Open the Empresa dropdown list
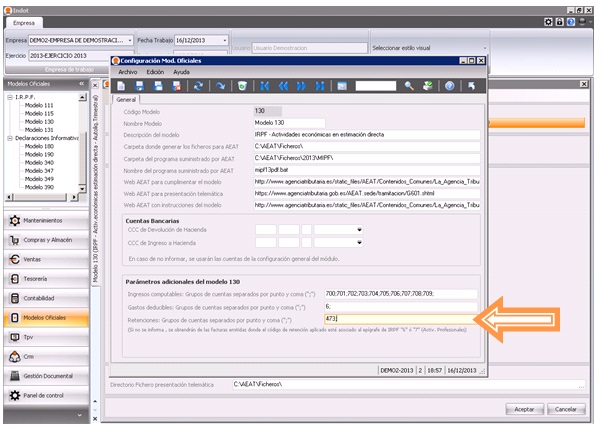603x431 pixels. (x=130, y=40)
